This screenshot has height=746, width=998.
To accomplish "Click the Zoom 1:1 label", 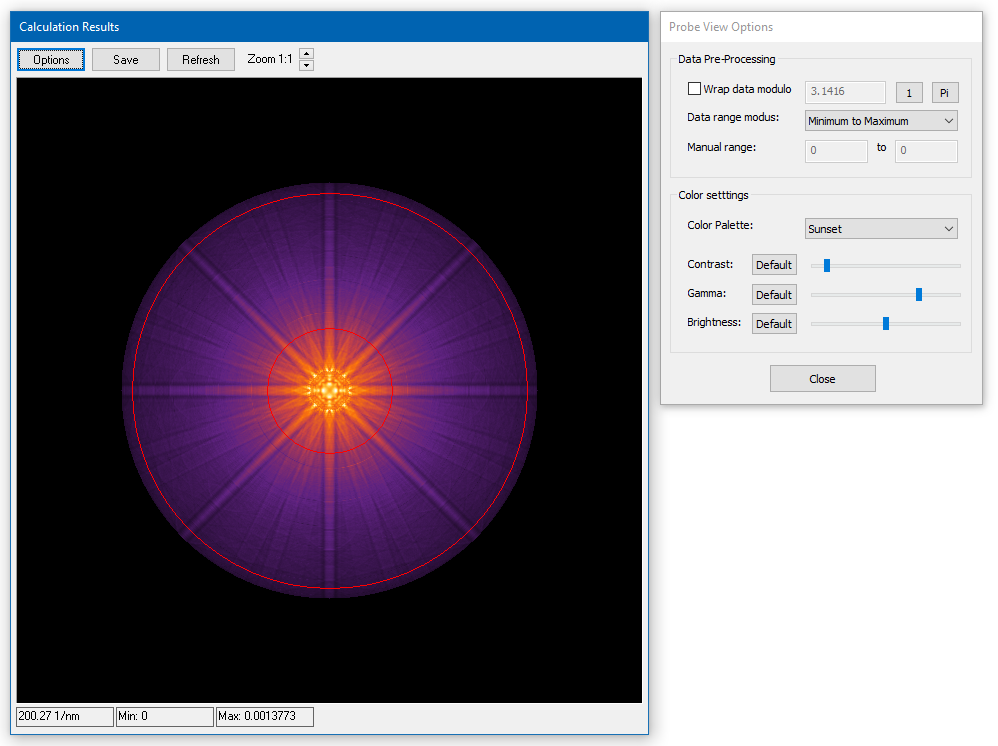I will [x=270, y=59].
